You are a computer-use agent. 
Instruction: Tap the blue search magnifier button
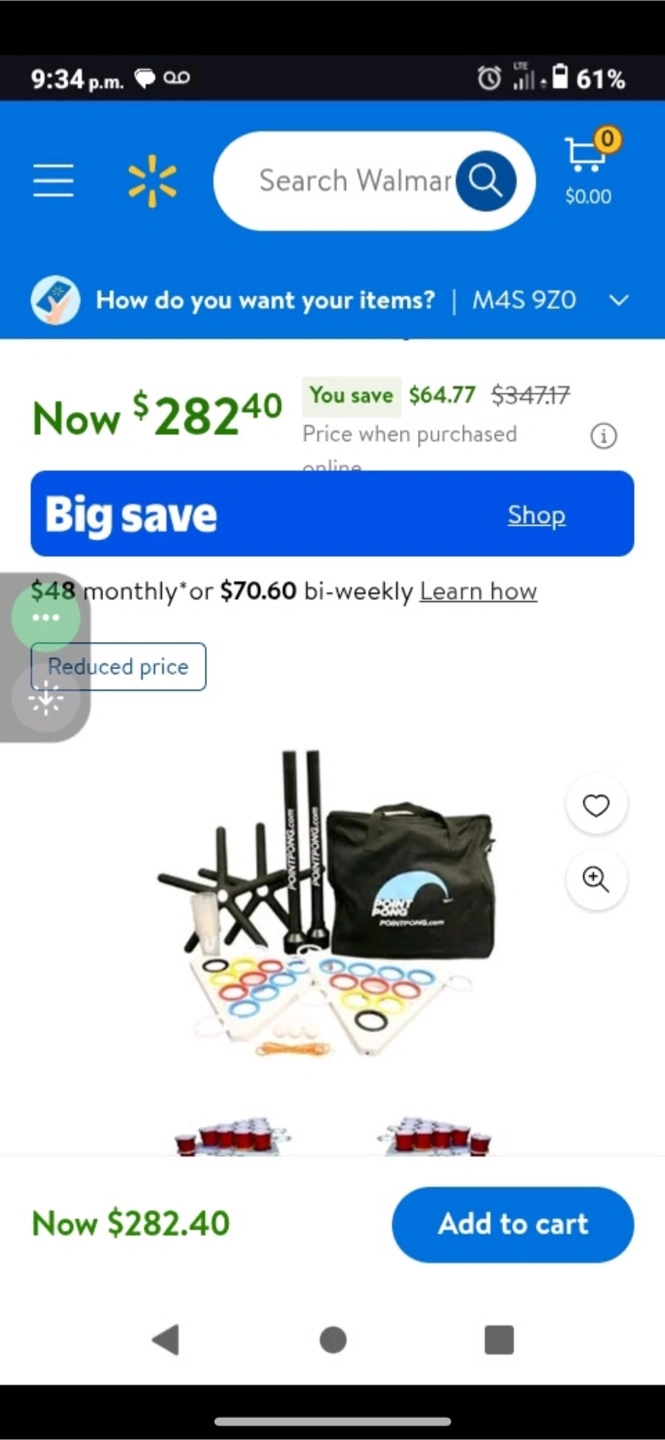tap(486, 181)
